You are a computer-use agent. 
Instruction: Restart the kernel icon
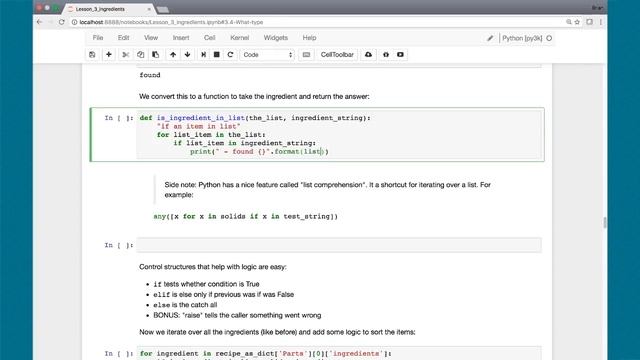(230, 55)
